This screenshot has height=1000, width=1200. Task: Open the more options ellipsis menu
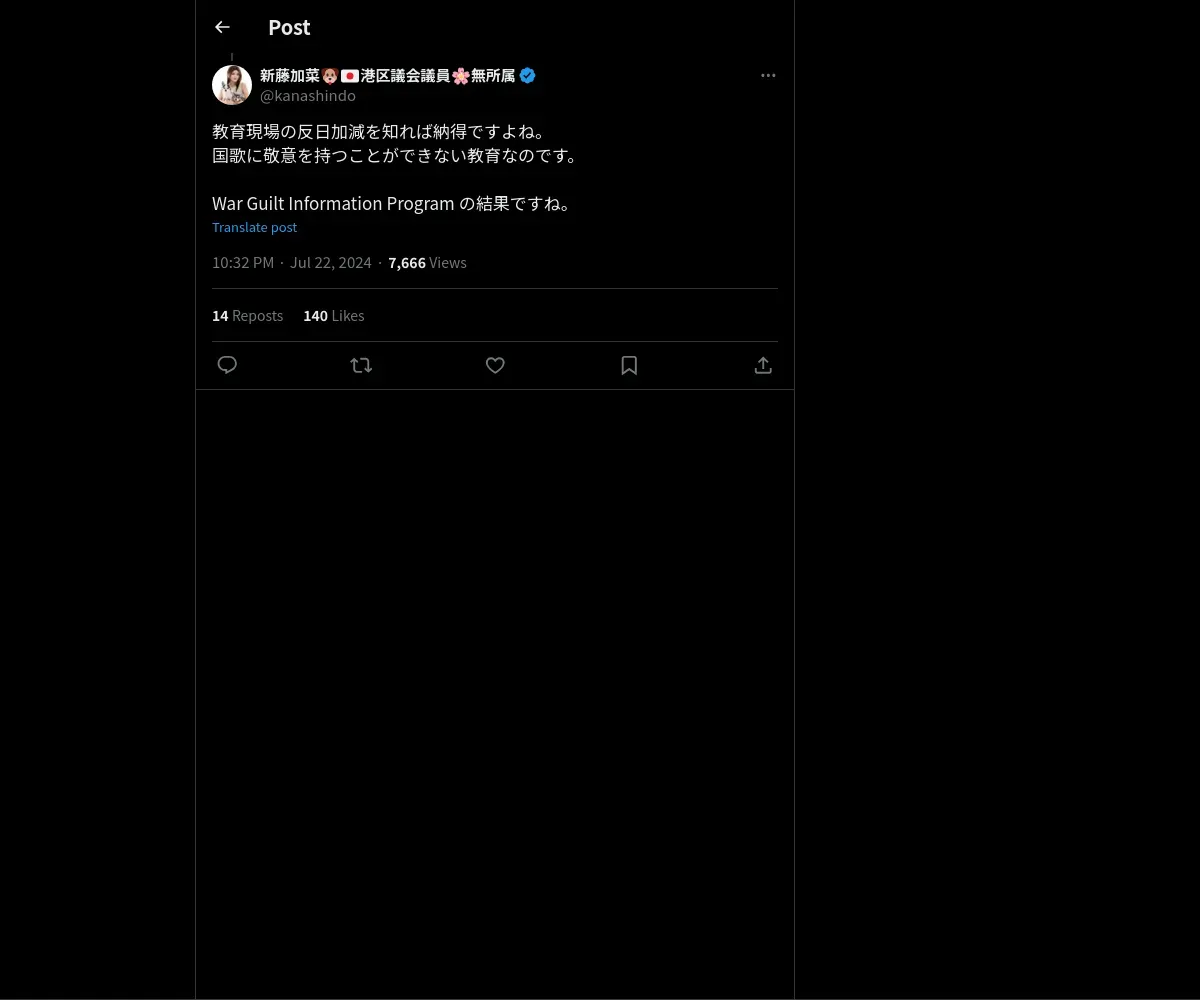coord(768,75)
